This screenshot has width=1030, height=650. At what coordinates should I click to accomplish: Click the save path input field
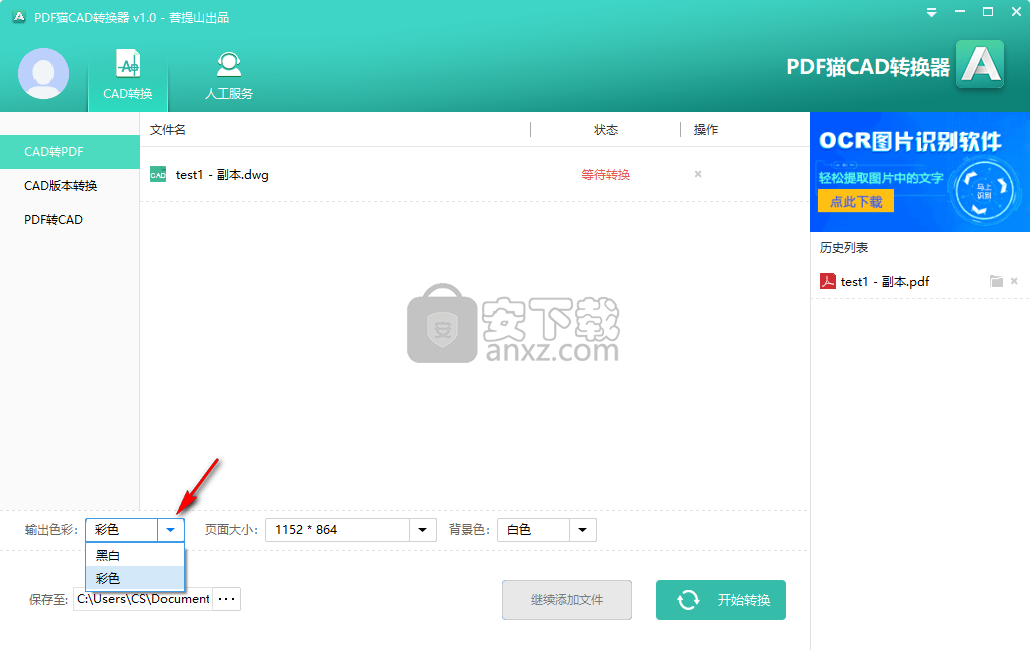click(x=143, y=599)
